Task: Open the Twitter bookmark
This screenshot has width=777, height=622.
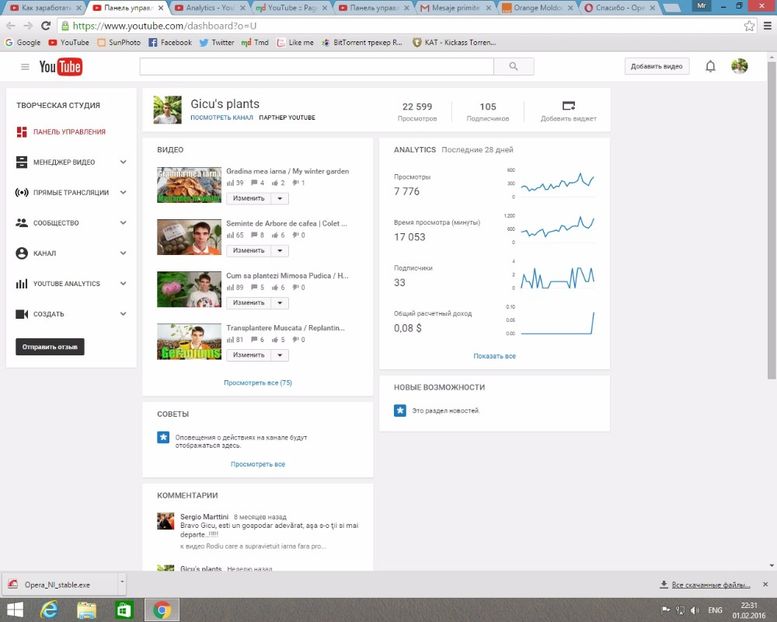Action: pos(217,43)
